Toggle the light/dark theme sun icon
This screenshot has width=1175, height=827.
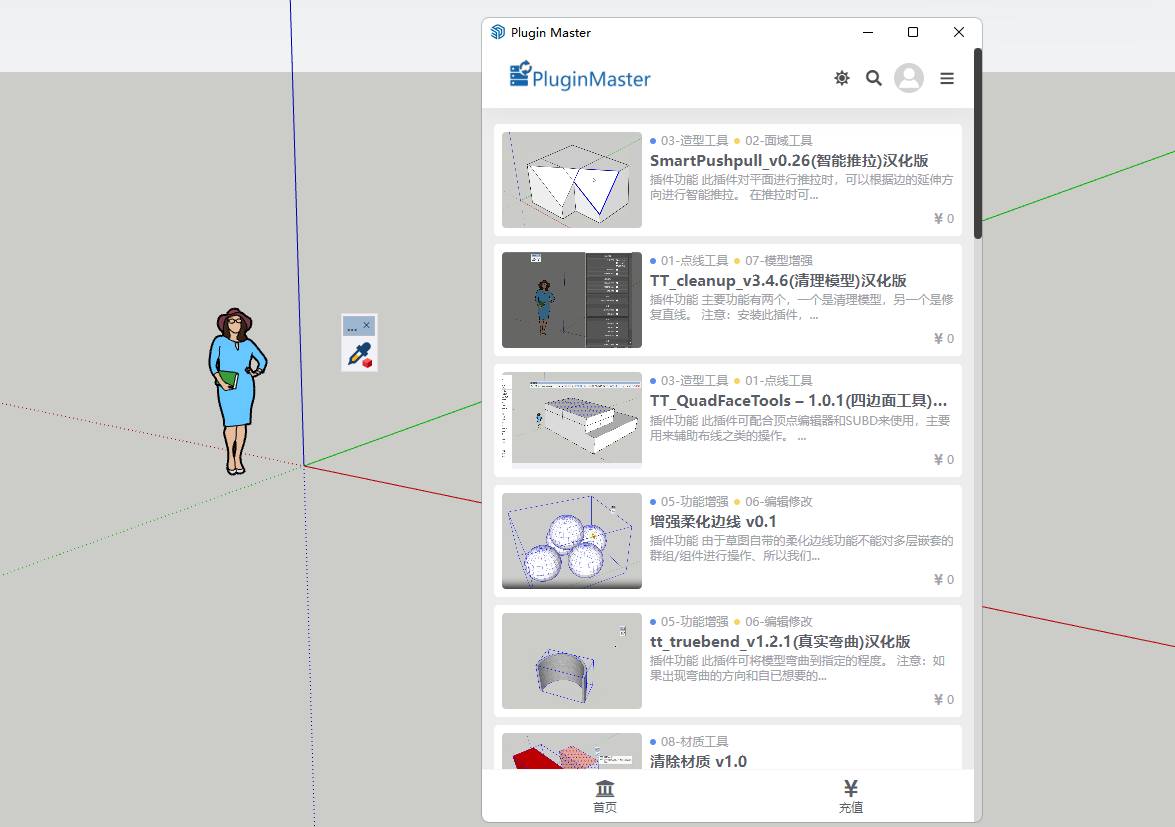[842, 78]
